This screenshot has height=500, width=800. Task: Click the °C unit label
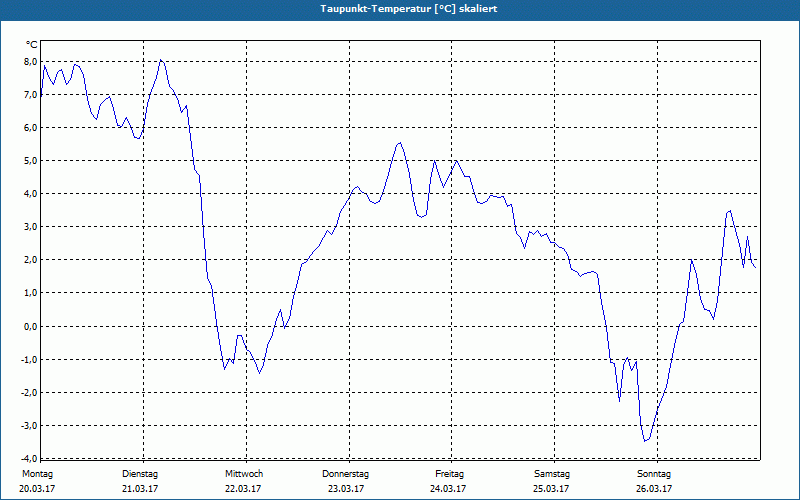32,45
